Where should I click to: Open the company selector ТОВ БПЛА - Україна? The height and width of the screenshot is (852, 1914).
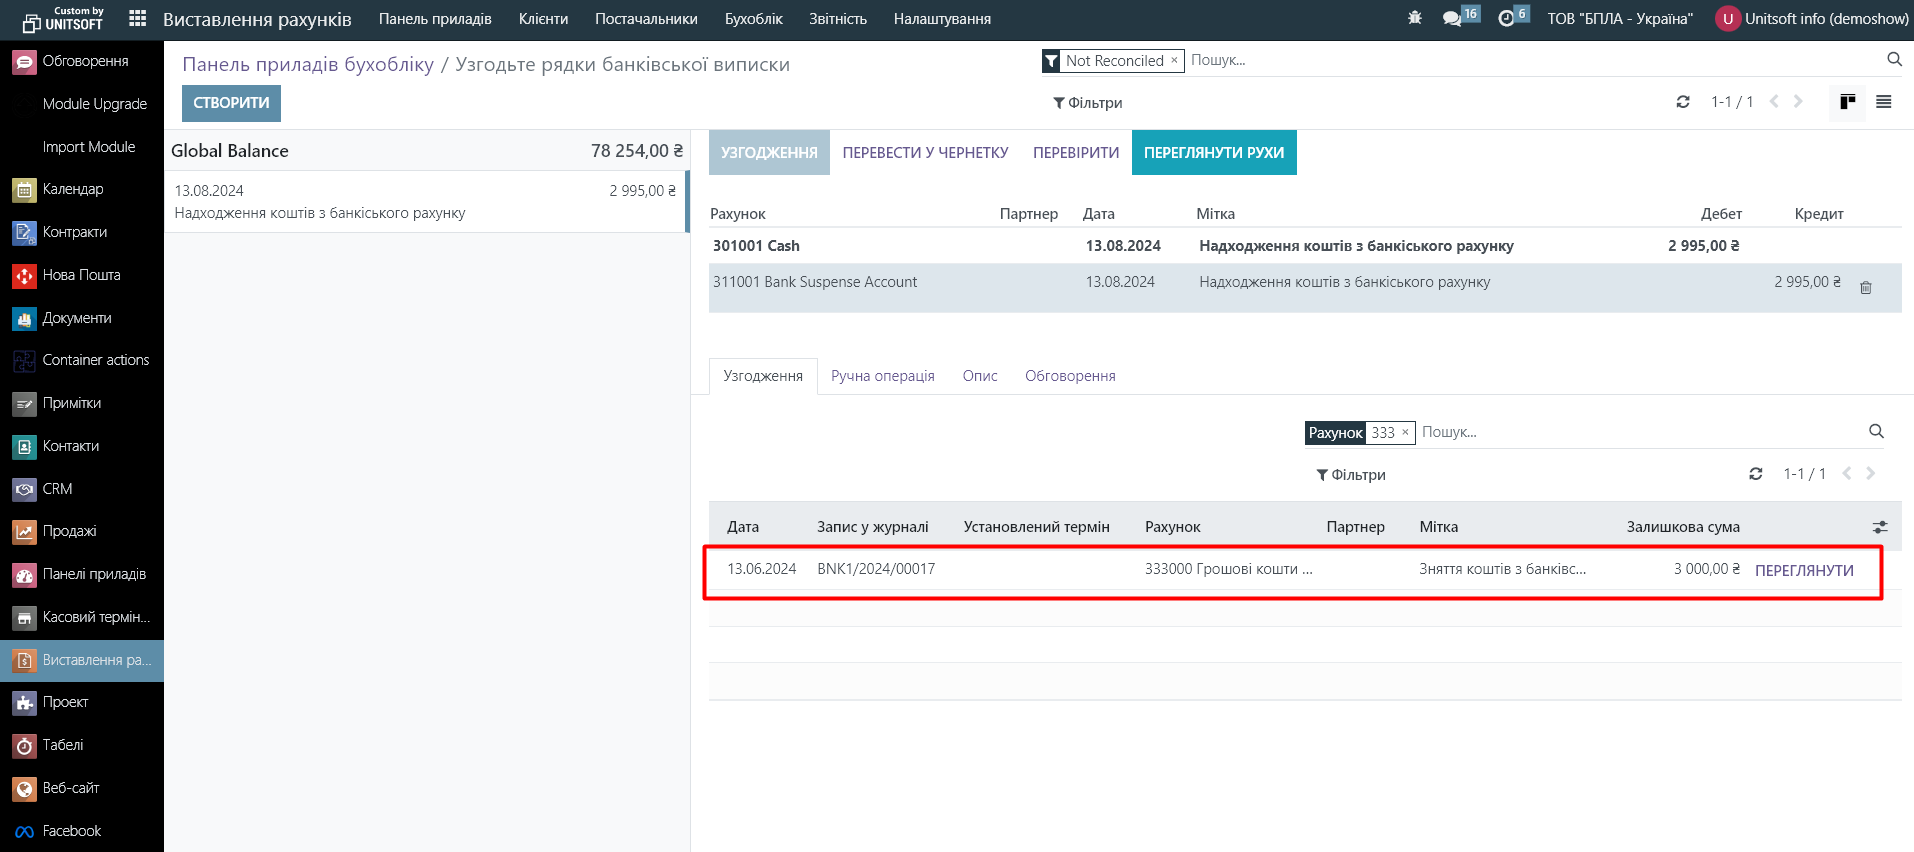pyautogui.click(x=1619, y=19)
